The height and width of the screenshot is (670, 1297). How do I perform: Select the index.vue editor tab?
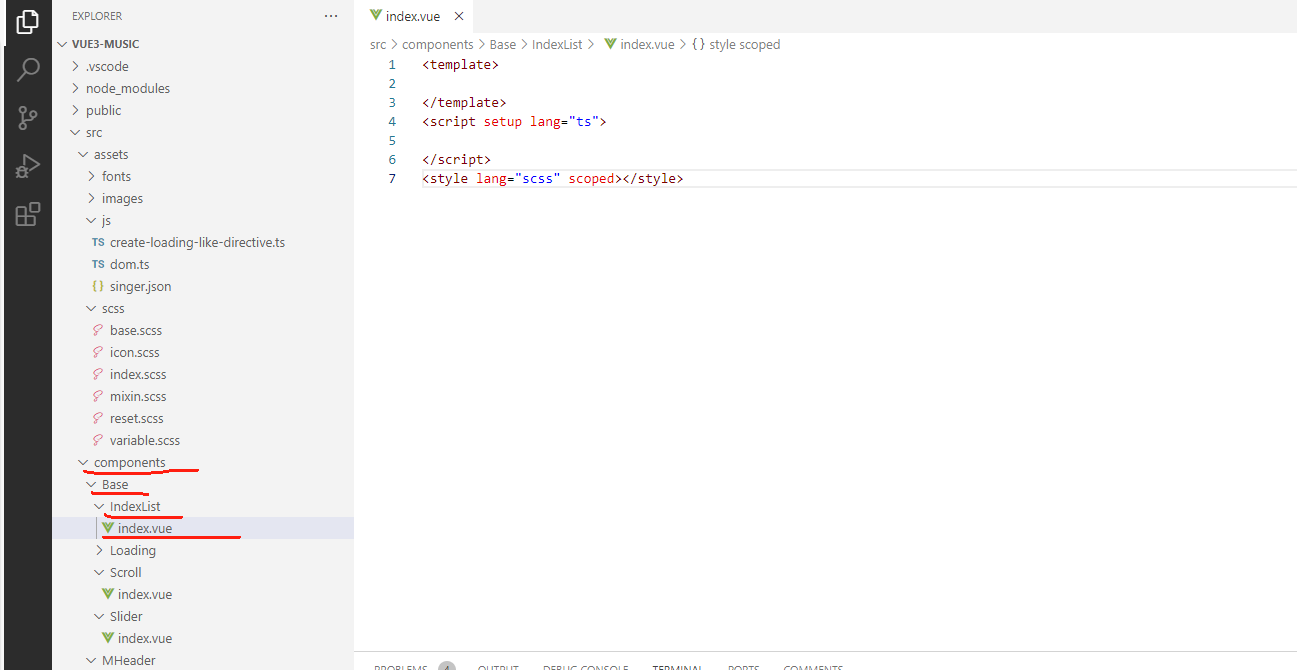415,16
